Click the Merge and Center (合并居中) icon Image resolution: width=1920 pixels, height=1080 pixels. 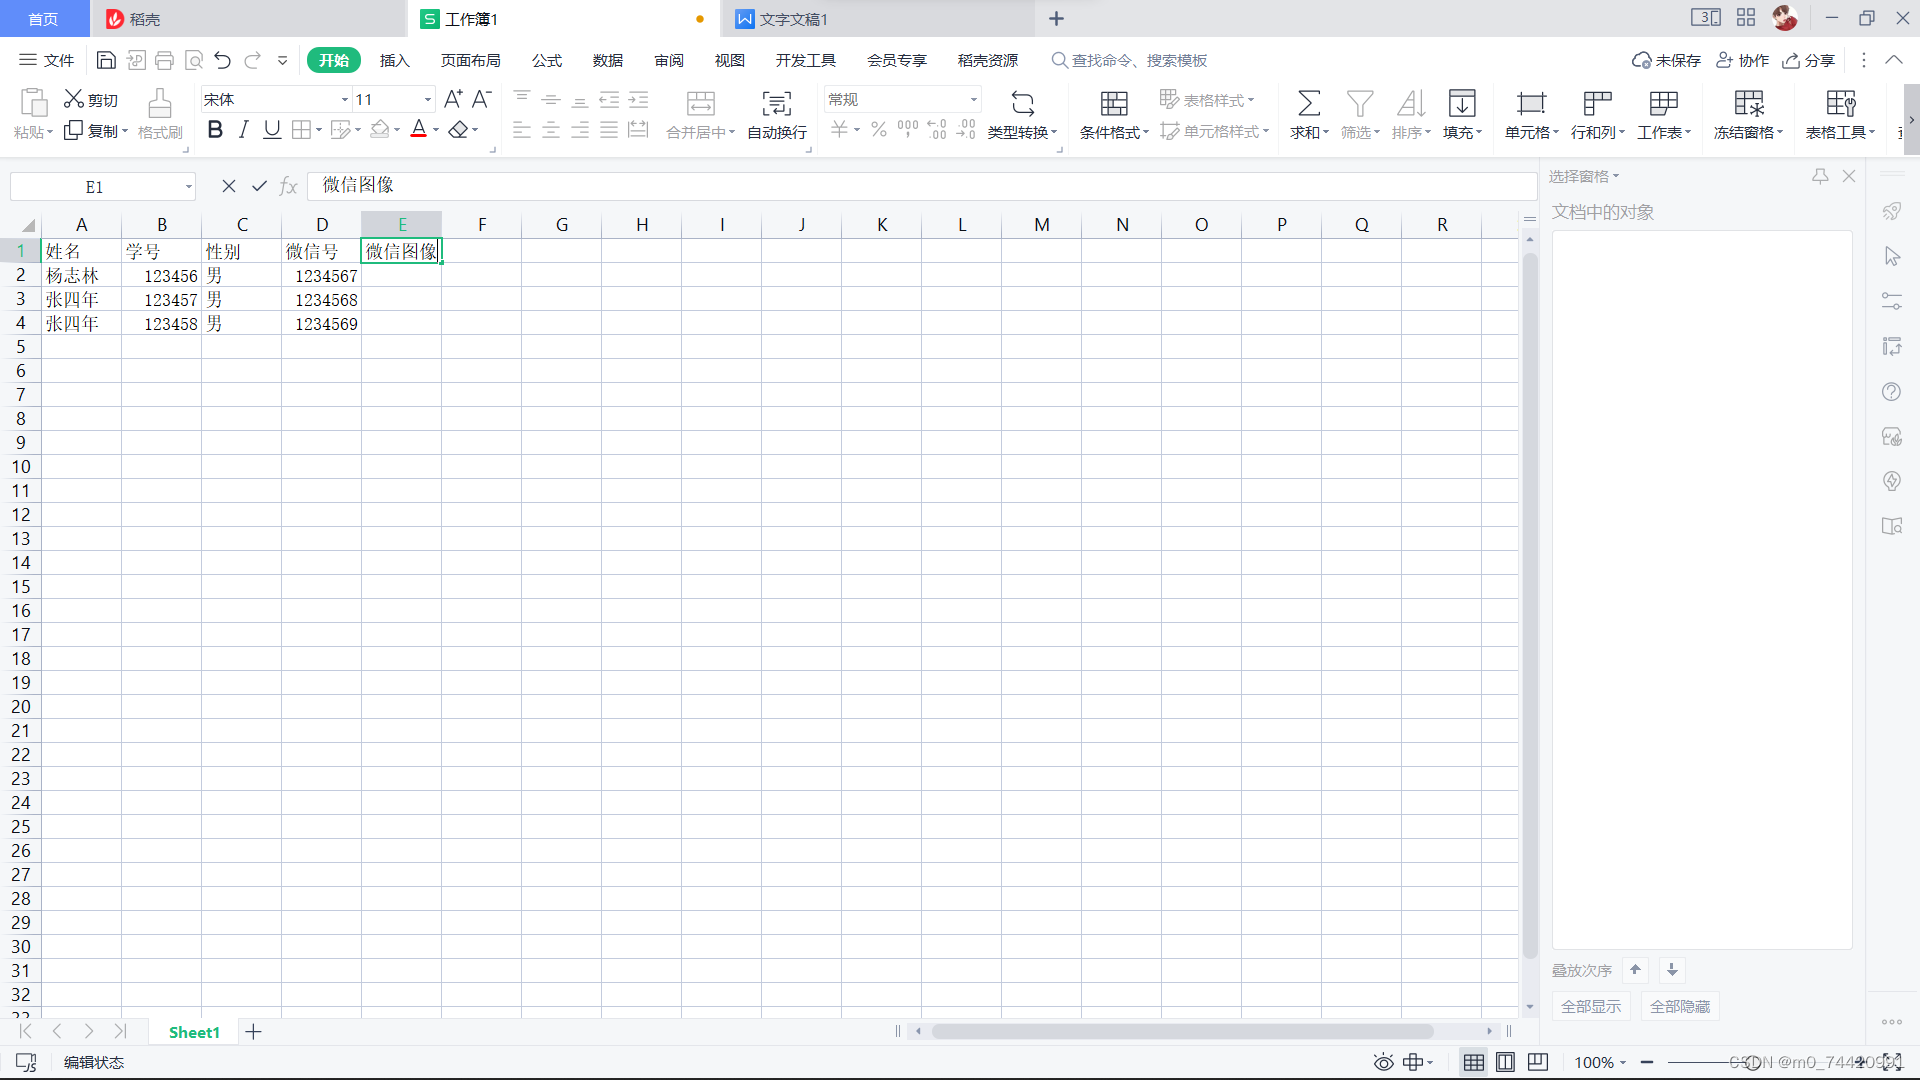pyautogui.click(x=700, y=104)
